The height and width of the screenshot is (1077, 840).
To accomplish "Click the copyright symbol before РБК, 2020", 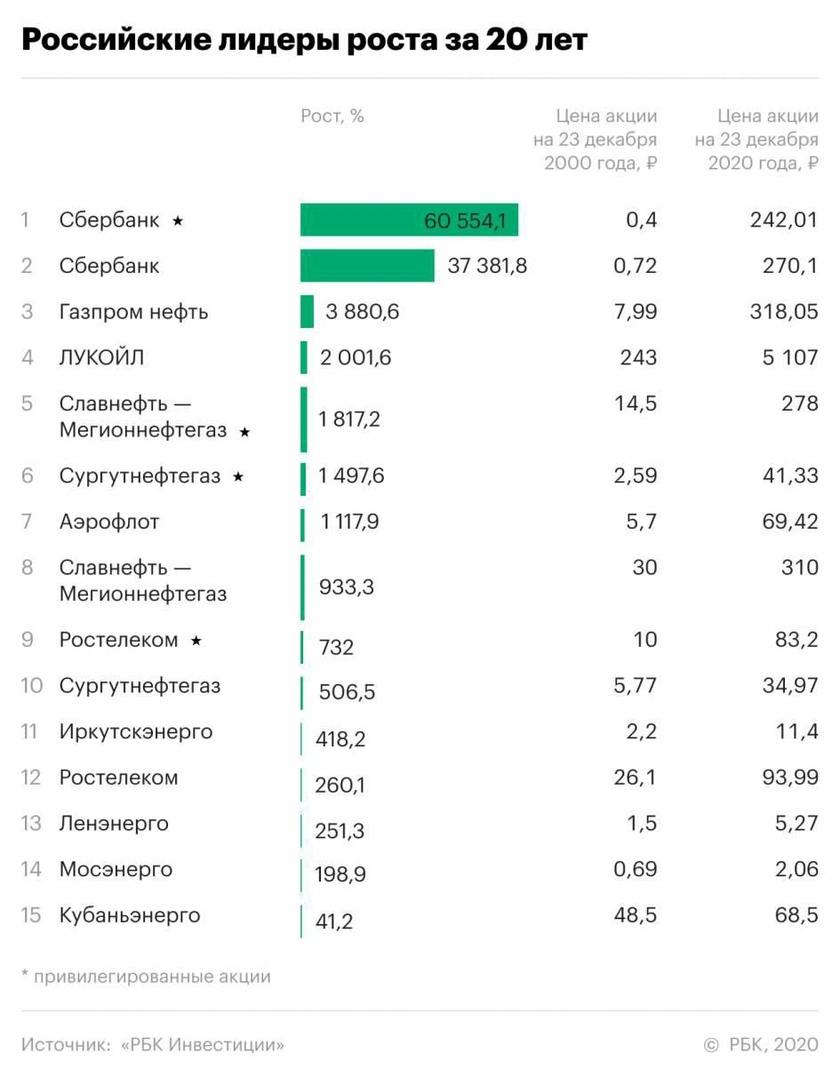I will click(x=711, y=1045).
